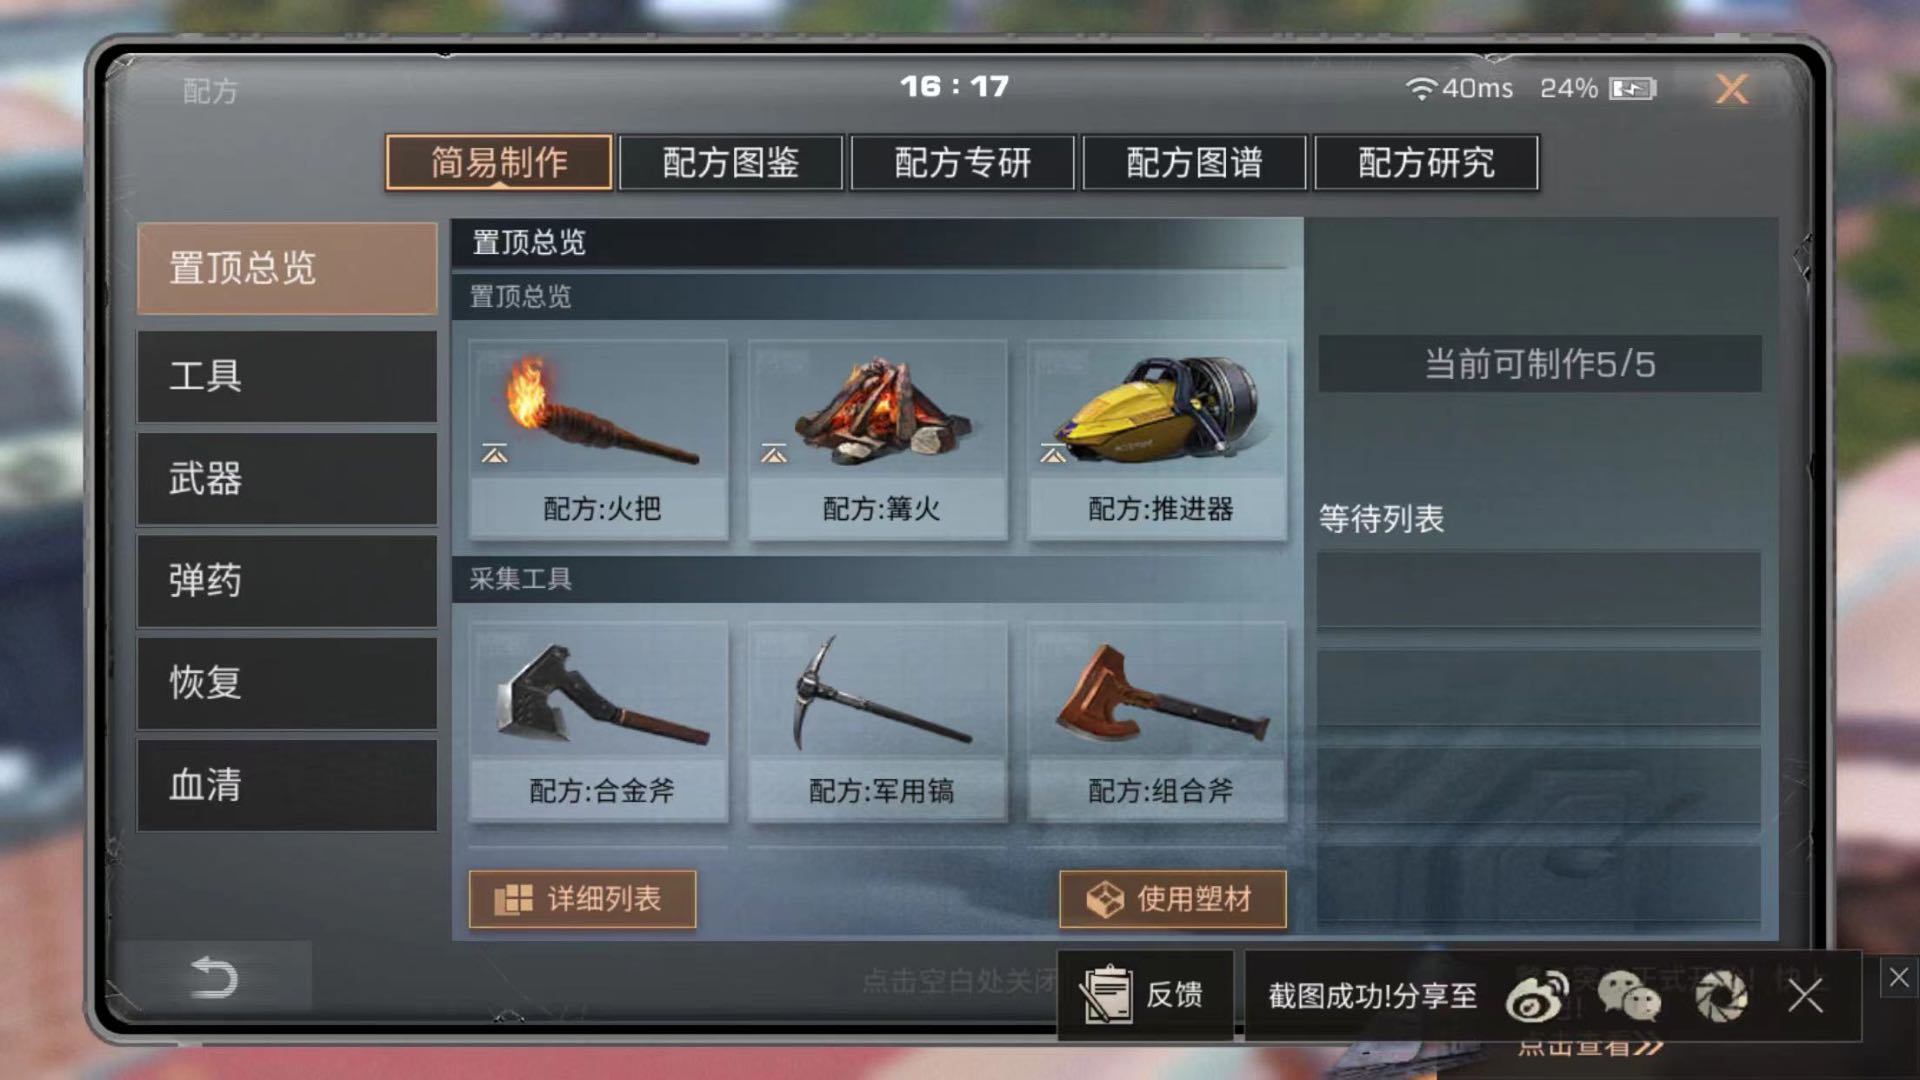The height and width of the screenshot is (1080, 1920).
Task: Click the 使用塑材 use plastic button
Action: [1172, 899]
